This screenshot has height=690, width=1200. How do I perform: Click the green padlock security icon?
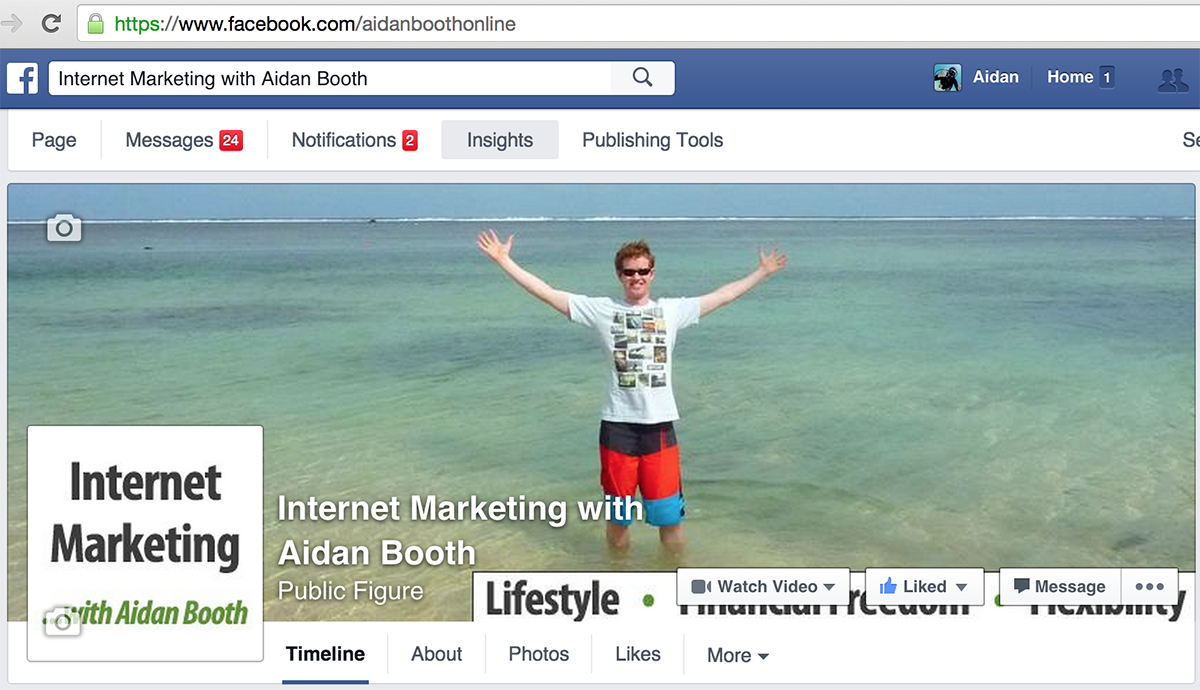(x=96, y=23)
